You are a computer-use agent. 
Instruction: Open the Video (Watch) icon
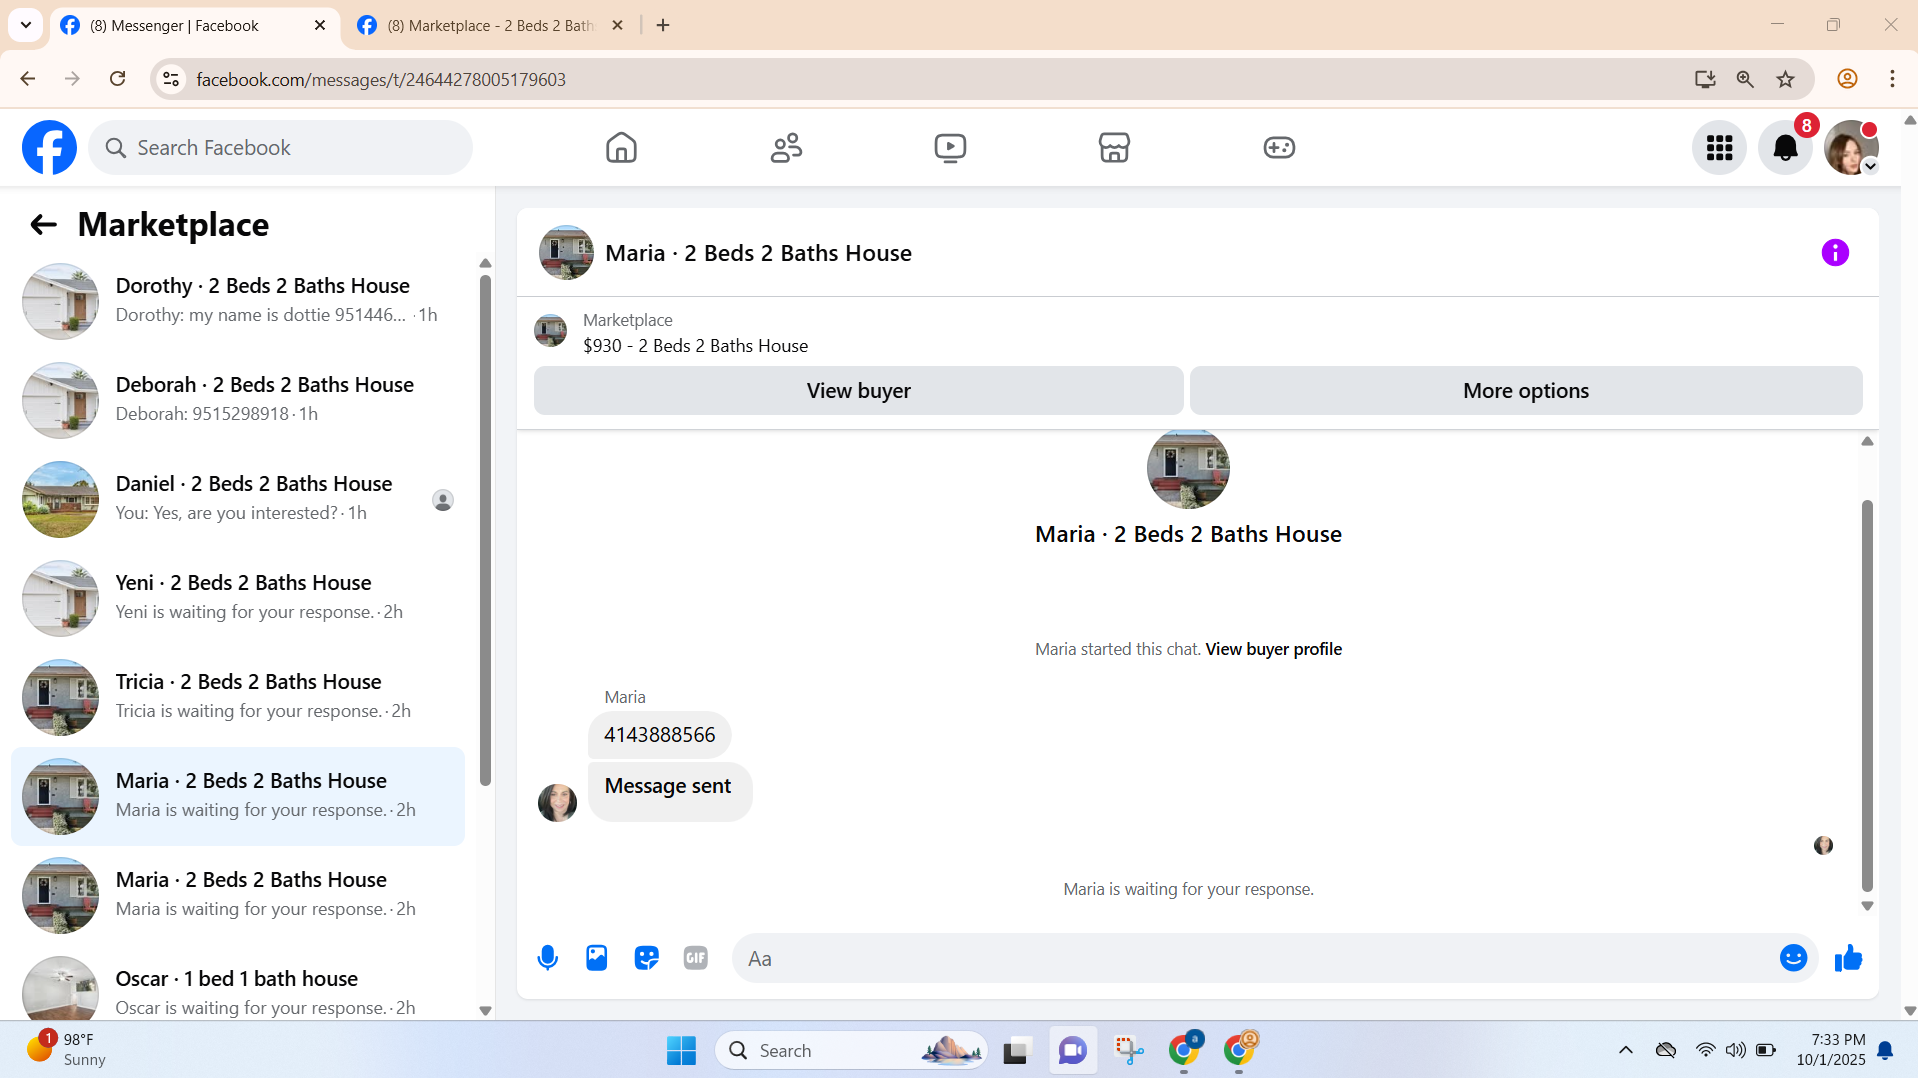950,148
